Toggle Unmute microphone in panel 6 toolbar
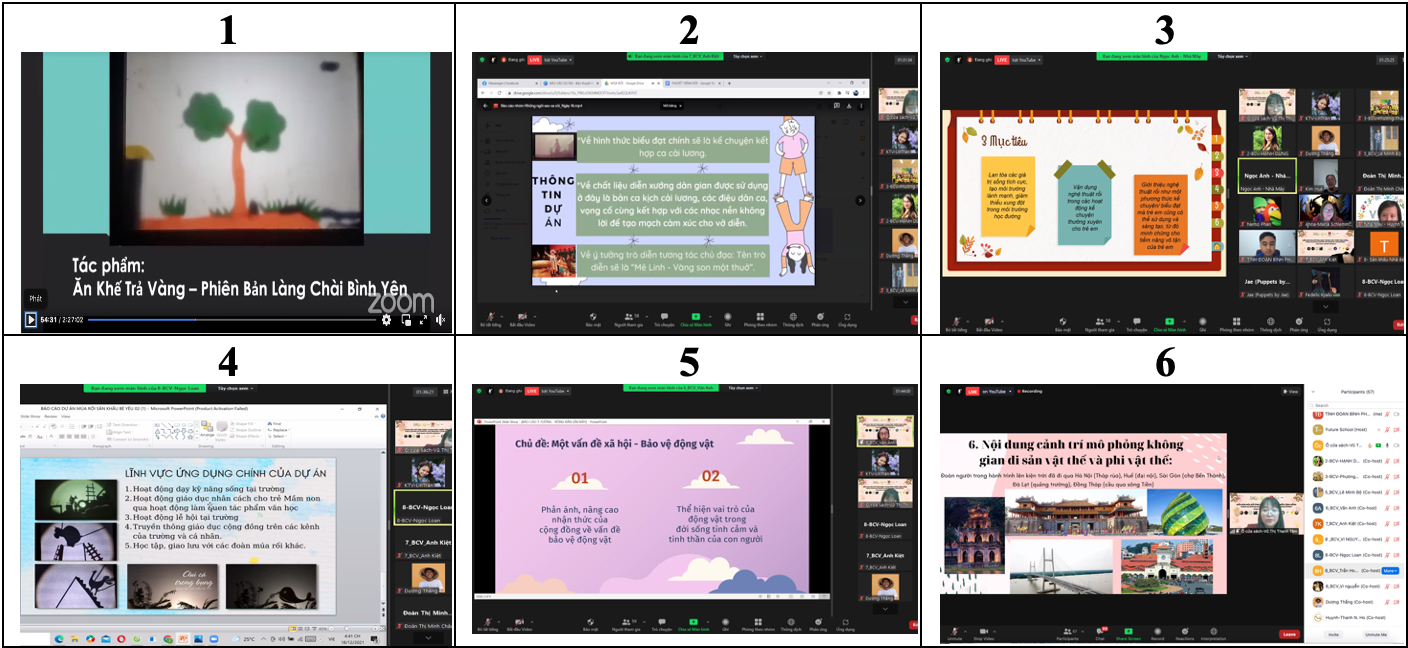This screenshot has width=1408, height=648. (x=954, y=634)
